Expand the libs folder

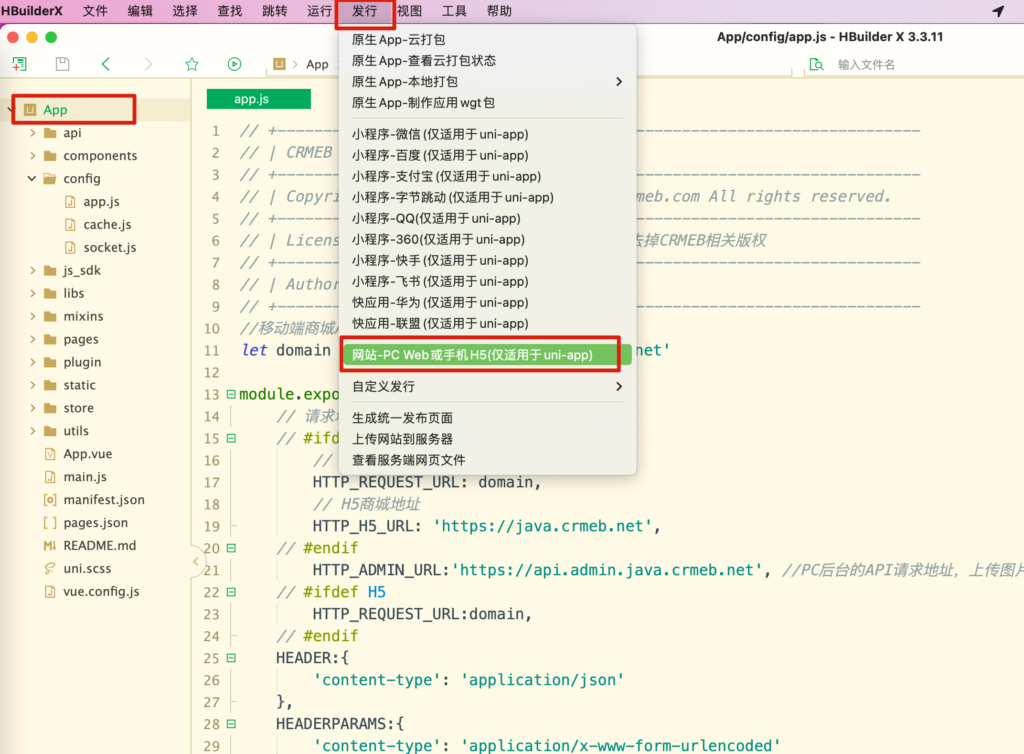click(x=33, y=293)
